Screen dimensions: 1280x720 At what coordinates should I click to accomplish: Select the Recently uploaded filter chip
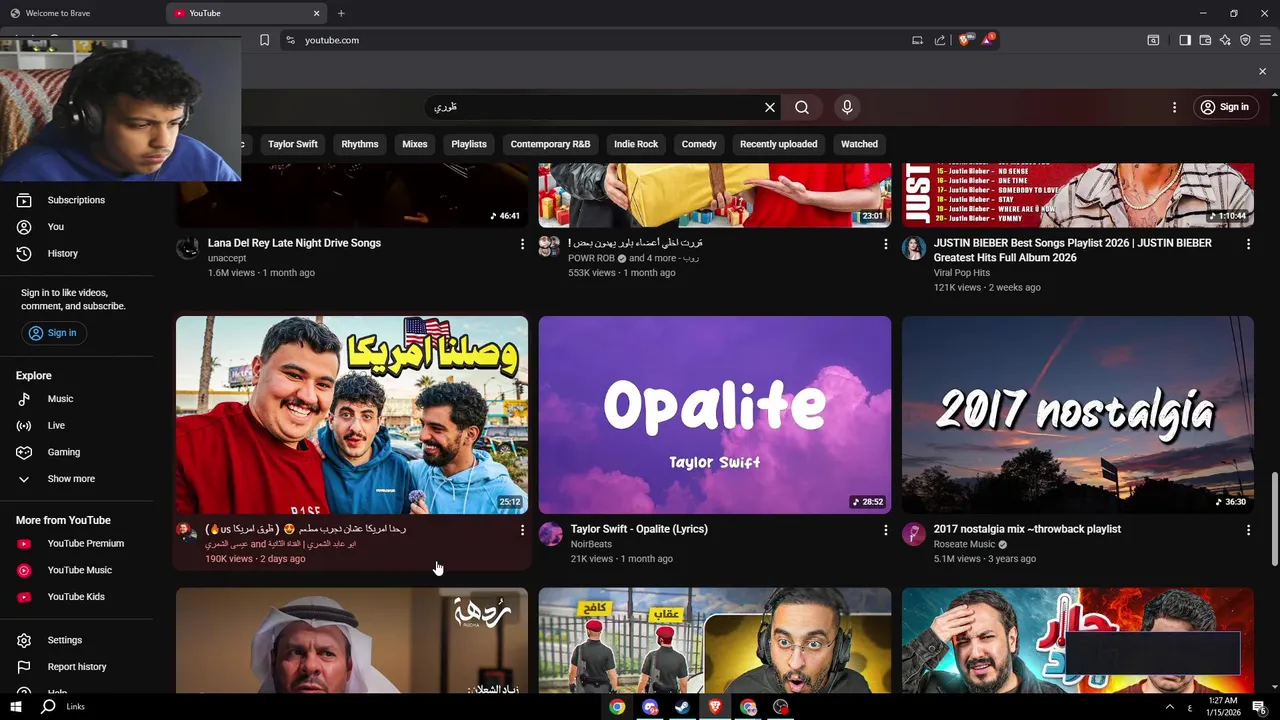coord(778,144)
